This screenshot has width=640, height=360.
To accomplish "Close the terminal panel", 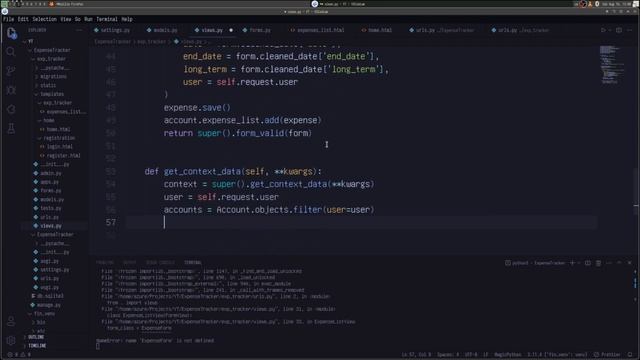I will click(x=629, y=263).
